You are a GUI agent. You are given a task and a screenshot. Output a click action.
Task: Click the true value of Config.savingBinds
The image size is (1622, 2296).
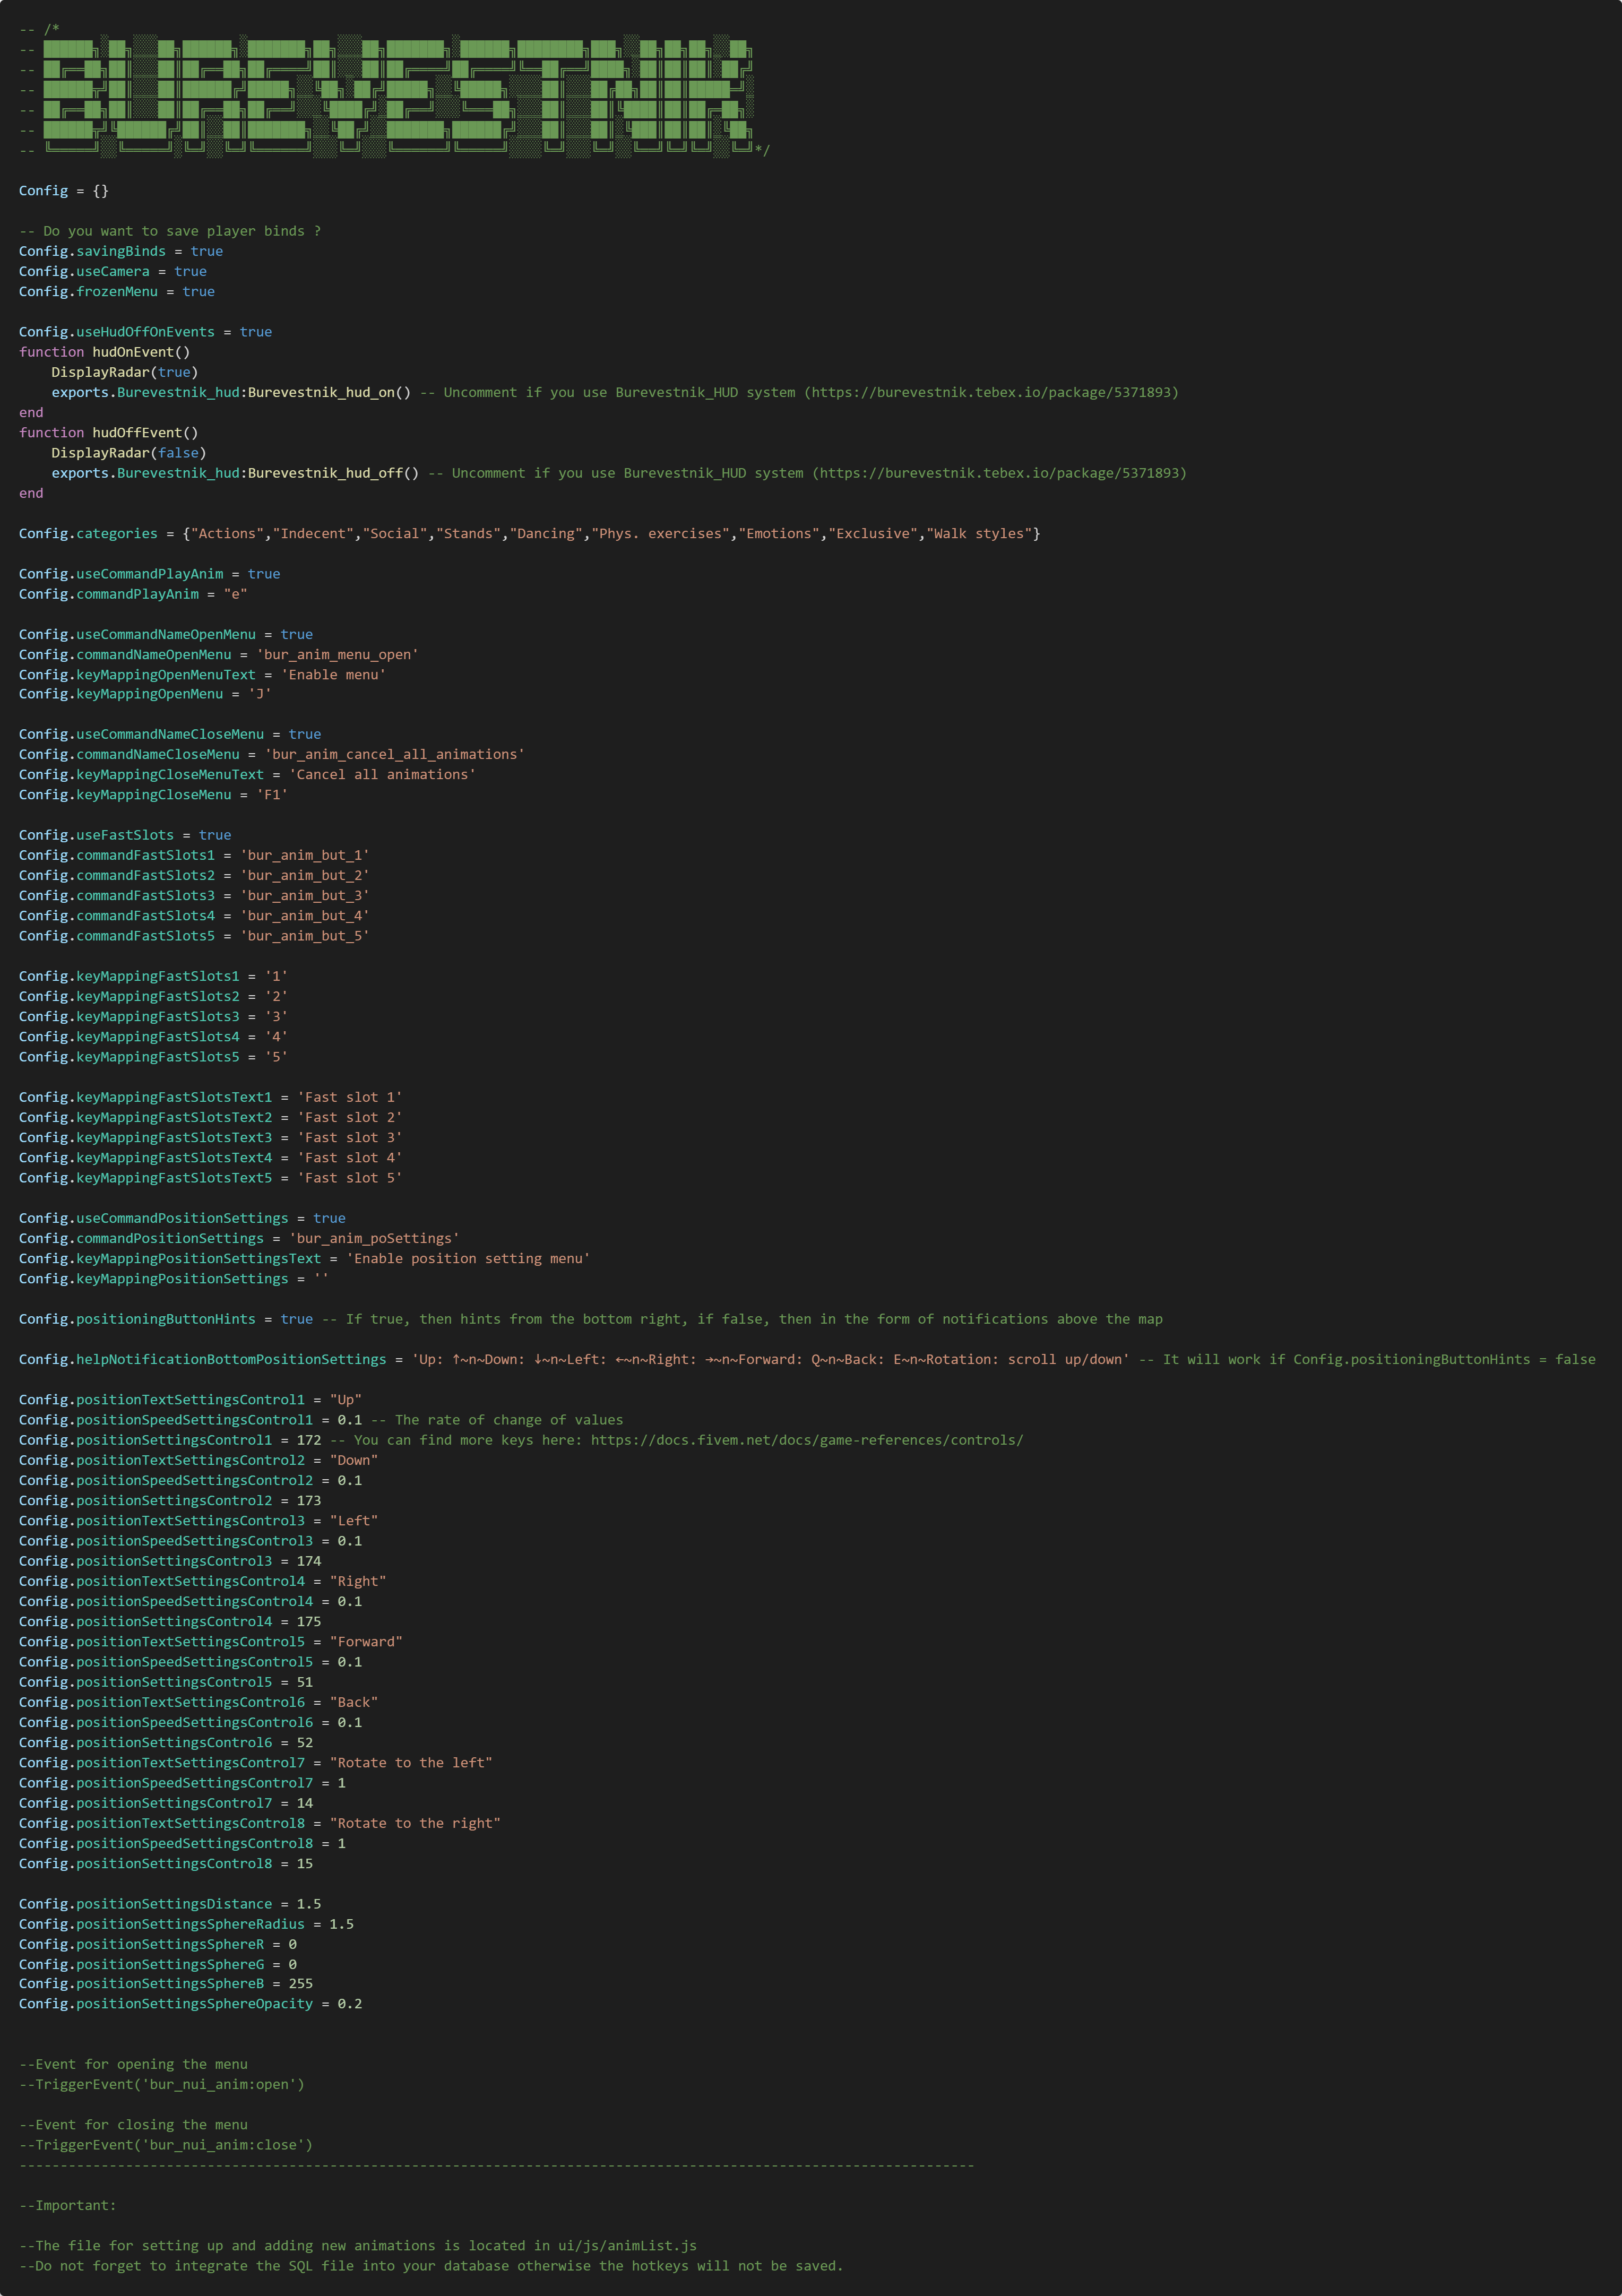coord(207,251)
